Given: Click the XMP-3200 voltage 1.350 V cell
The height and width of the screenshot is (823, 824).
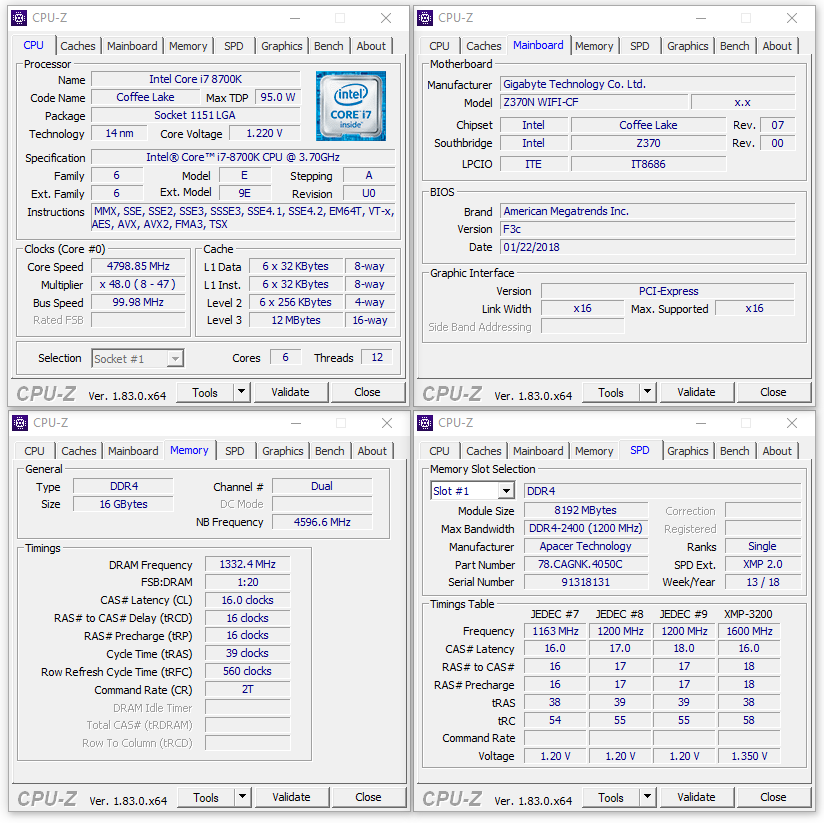Looking at the screenshot, I should click(749, 756).
